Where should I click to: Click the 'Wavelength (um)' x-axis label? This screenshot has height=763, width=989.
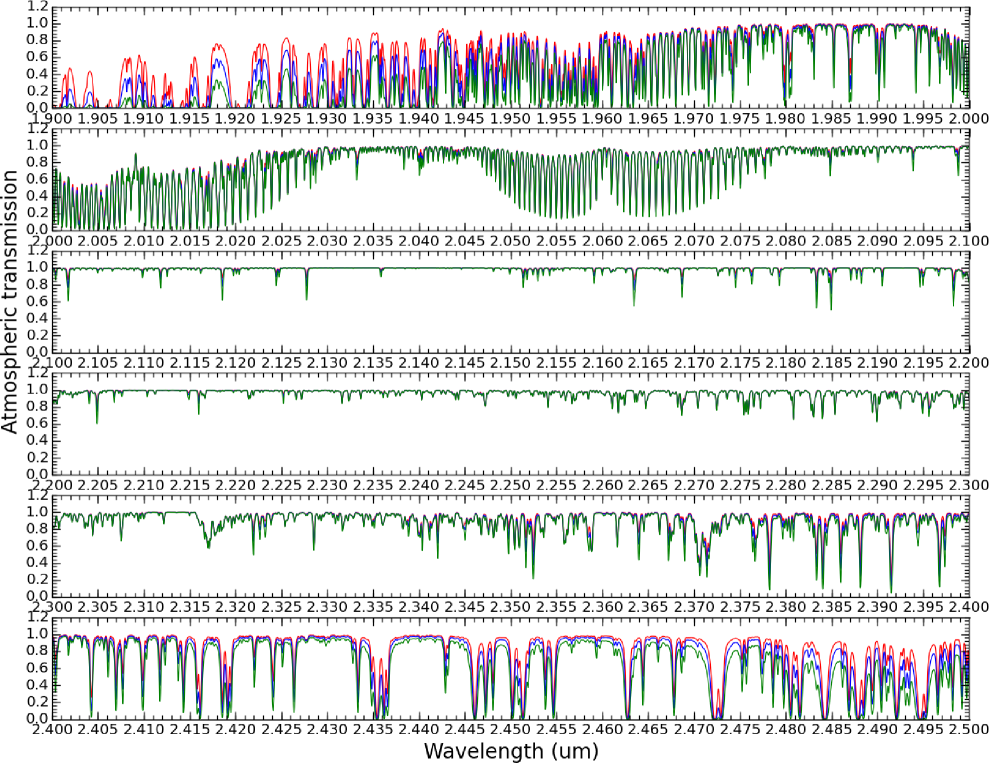click(x=511, y=751)
